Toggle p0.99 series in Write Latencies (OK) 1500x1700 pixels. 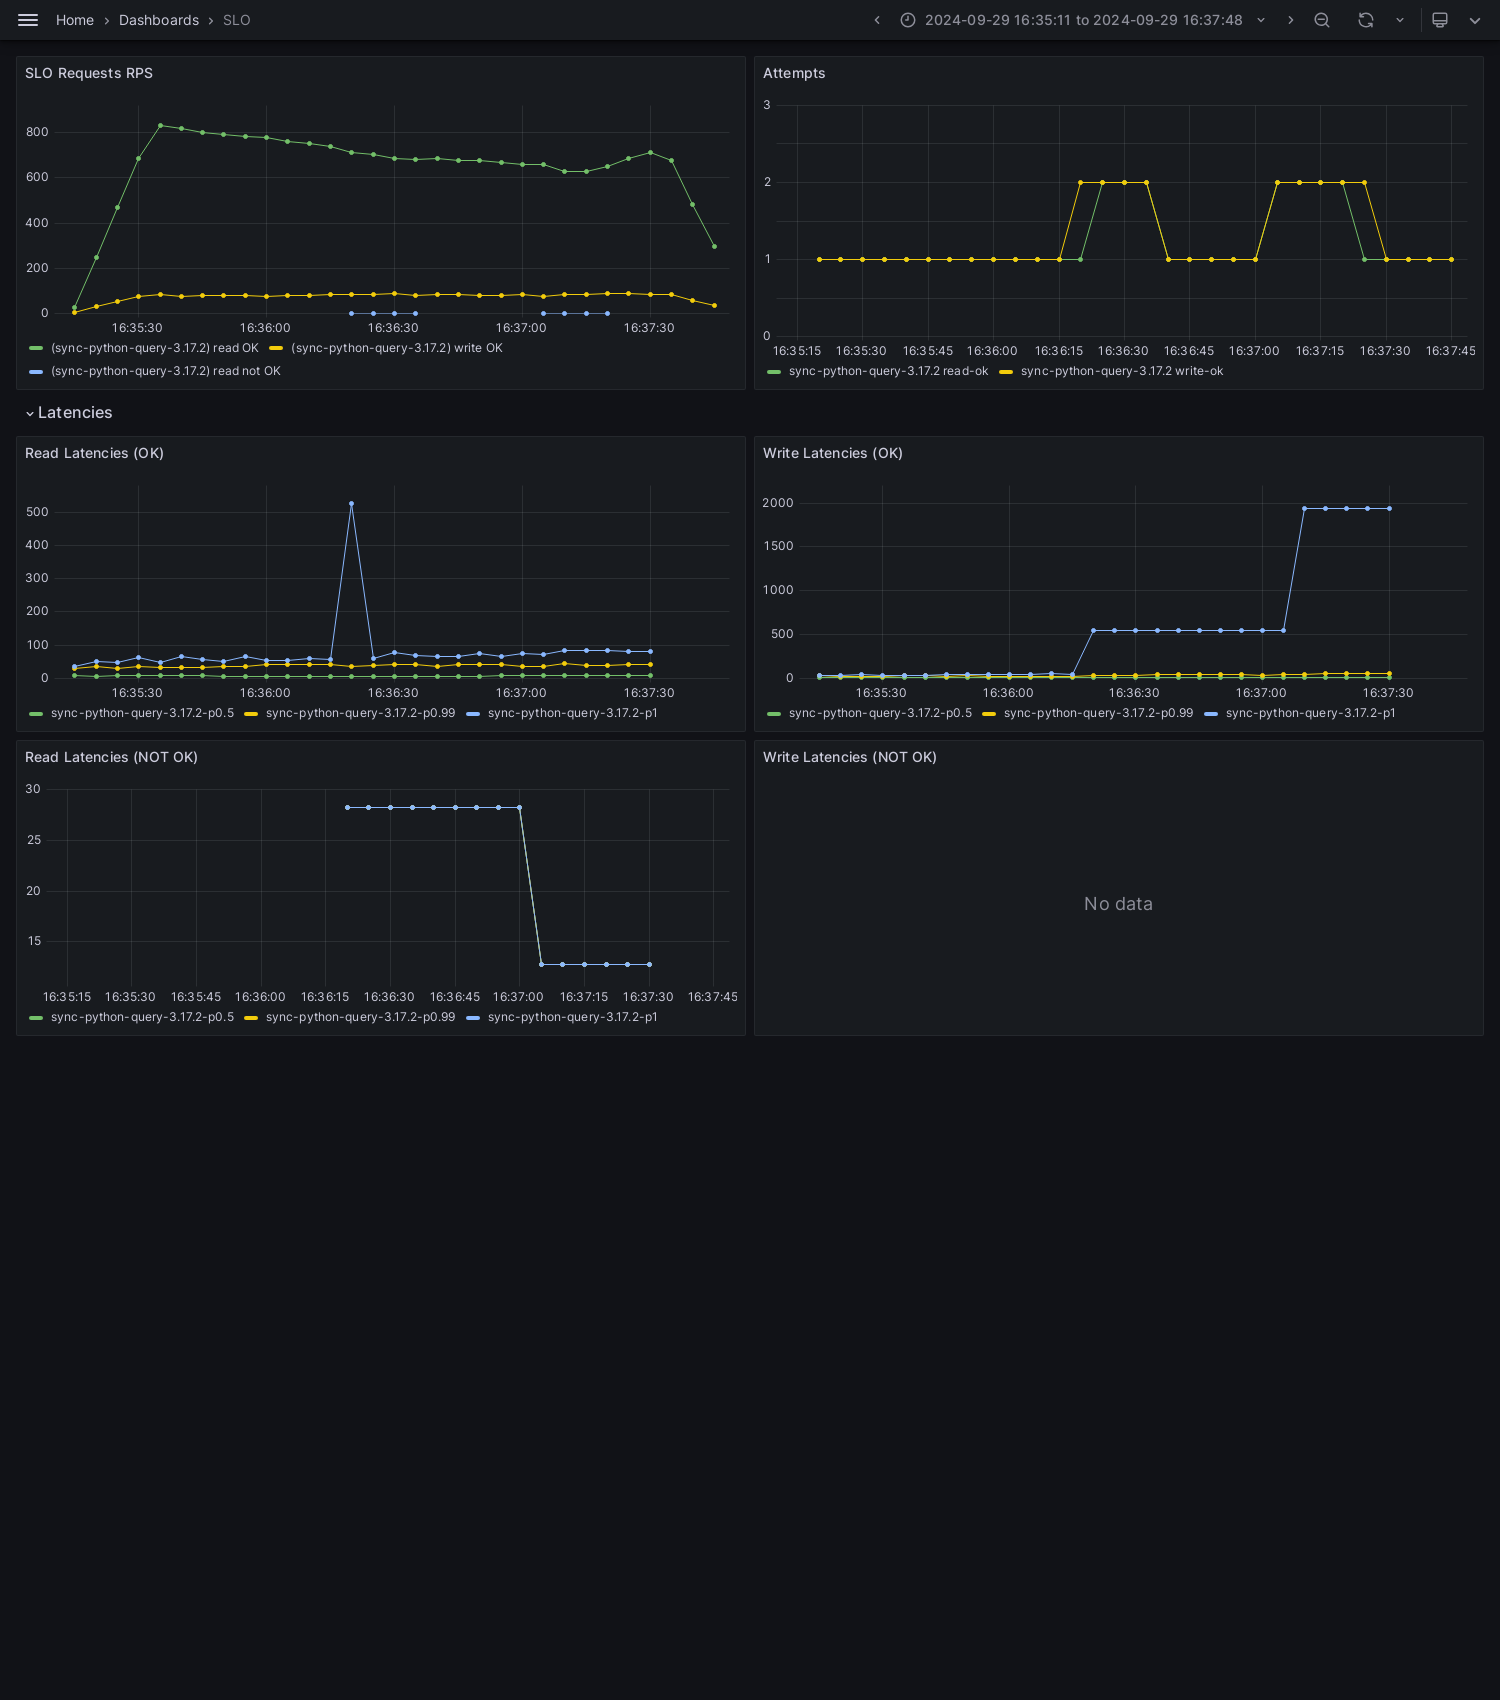click(1098, 713)
